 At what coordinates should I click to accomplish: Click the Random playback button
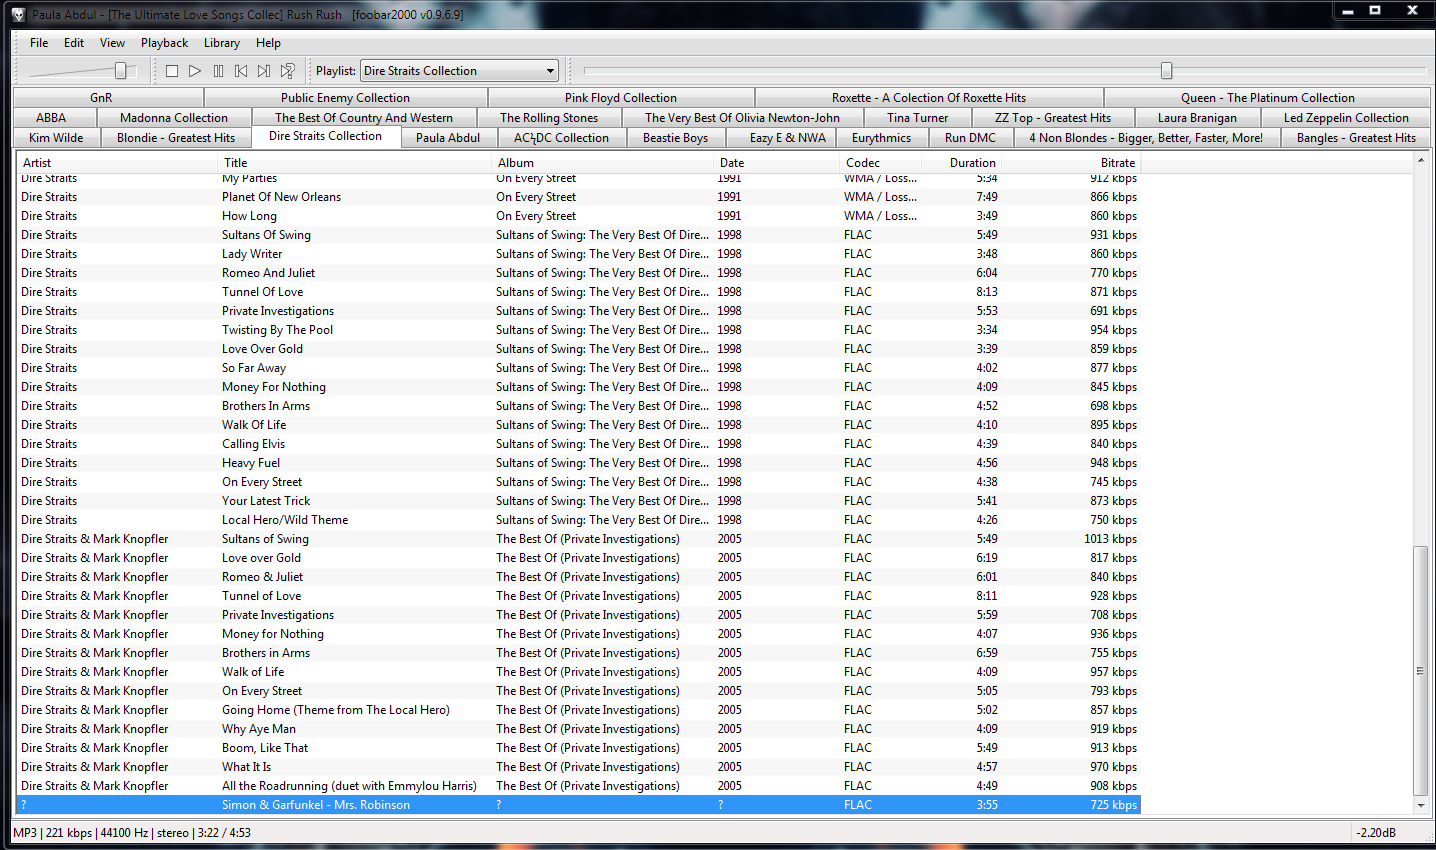(x=288, y=71)
